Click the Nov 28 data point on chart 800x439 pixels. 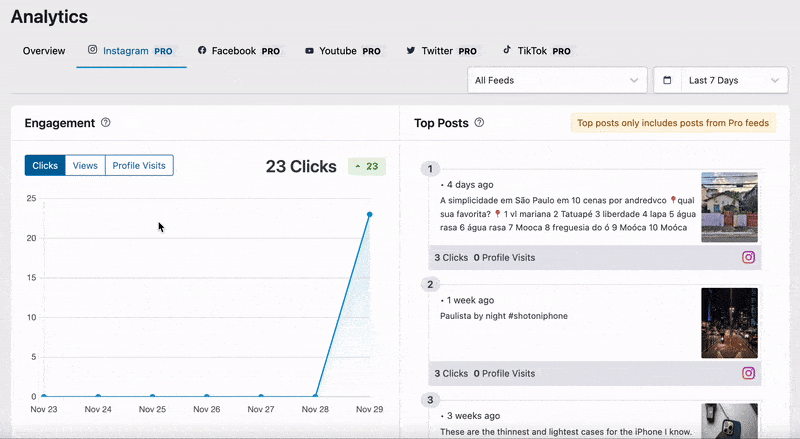pos(315,396)
